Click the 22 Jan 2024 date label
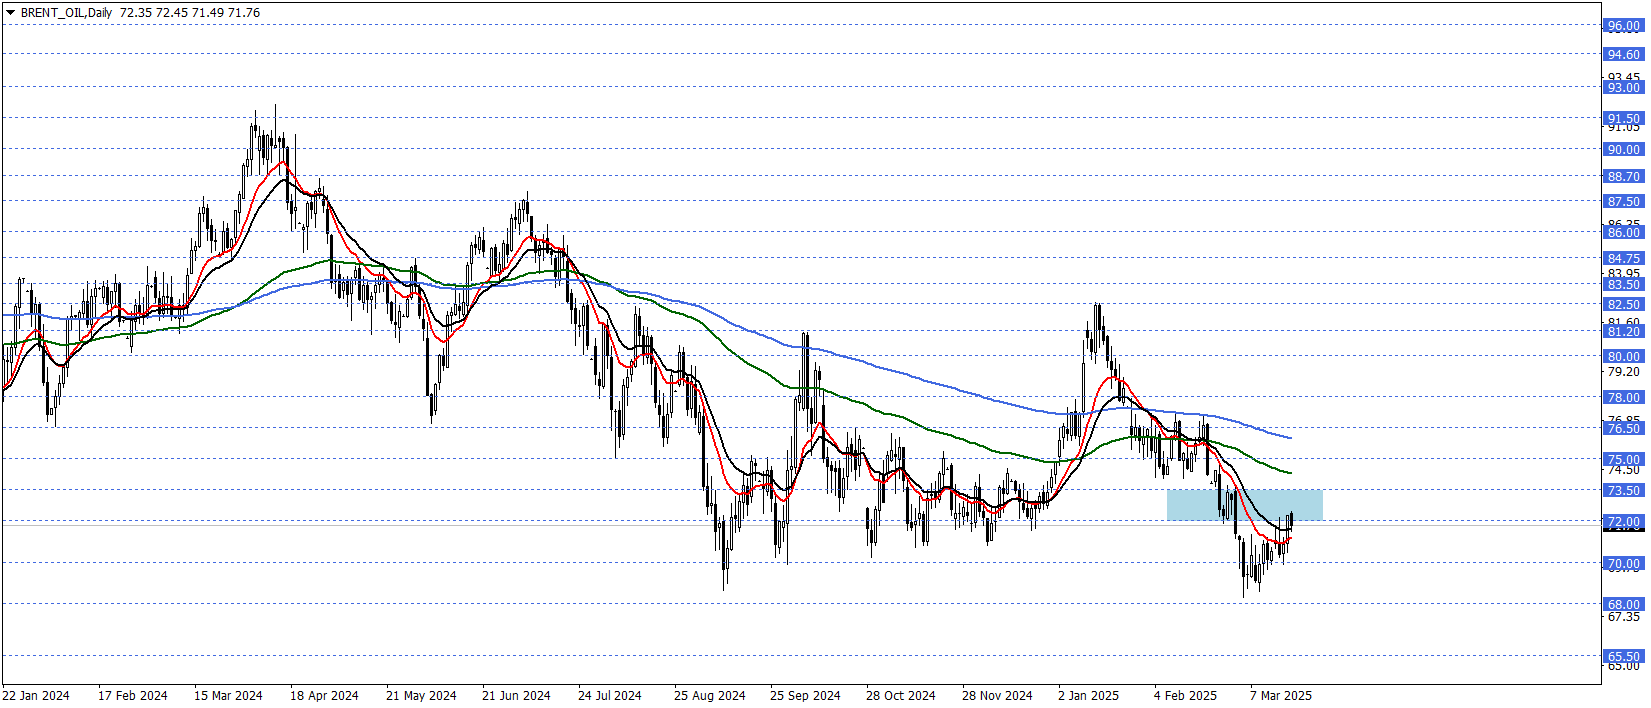1651x708 pixels. coord(36,696)
